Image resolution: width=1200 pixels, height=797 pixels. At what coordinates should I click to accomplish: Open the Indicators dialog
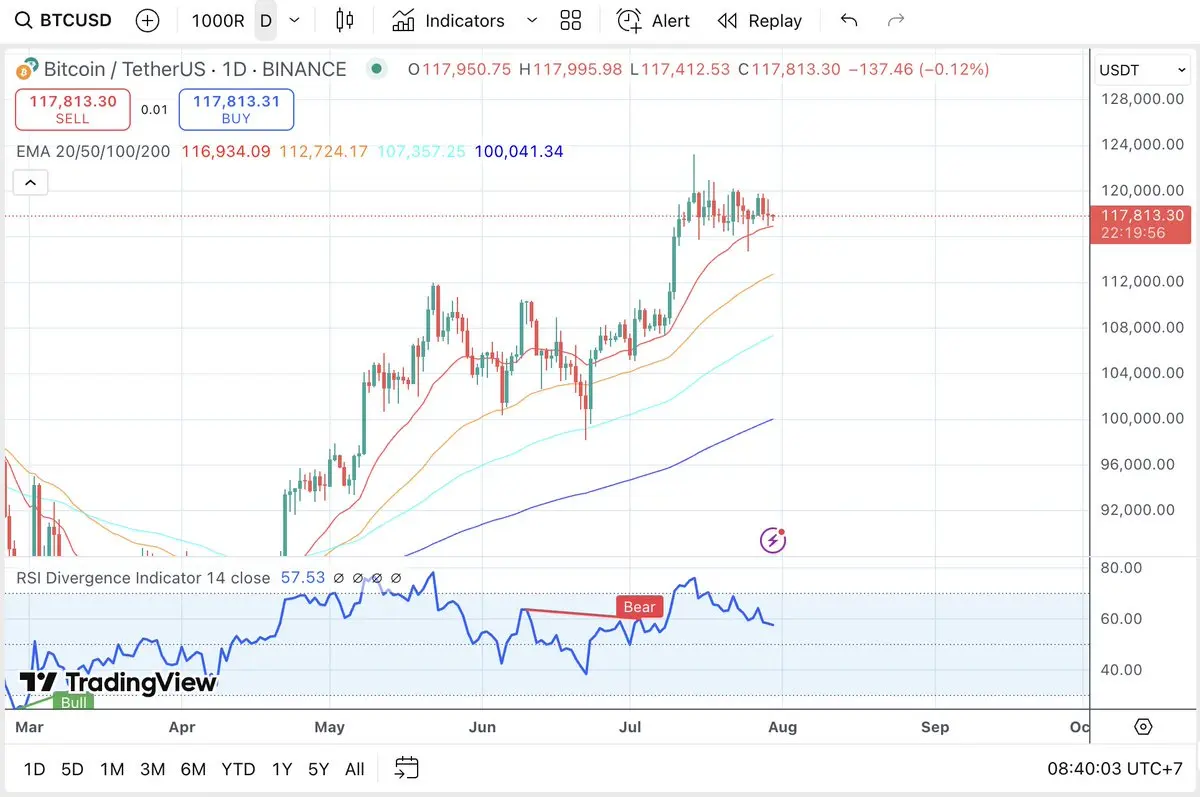click(448, 20)
